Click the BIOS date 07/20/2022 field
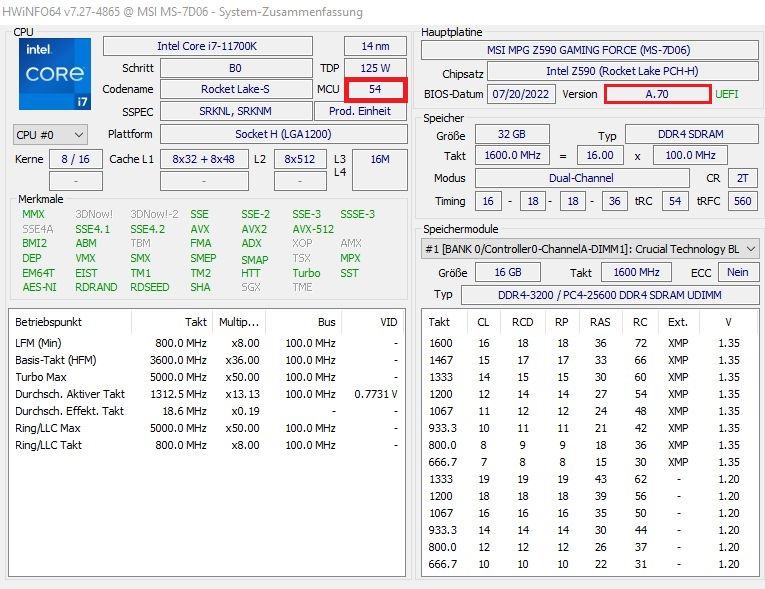The image size is (765, 589). [x=521, y=94]
